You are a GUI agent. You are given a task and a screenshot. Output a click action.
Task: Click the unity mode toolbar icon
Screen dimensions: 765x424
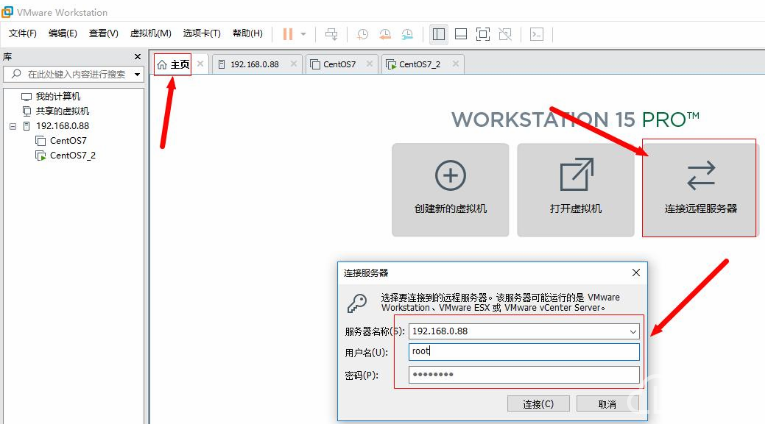tap(505, 34)
